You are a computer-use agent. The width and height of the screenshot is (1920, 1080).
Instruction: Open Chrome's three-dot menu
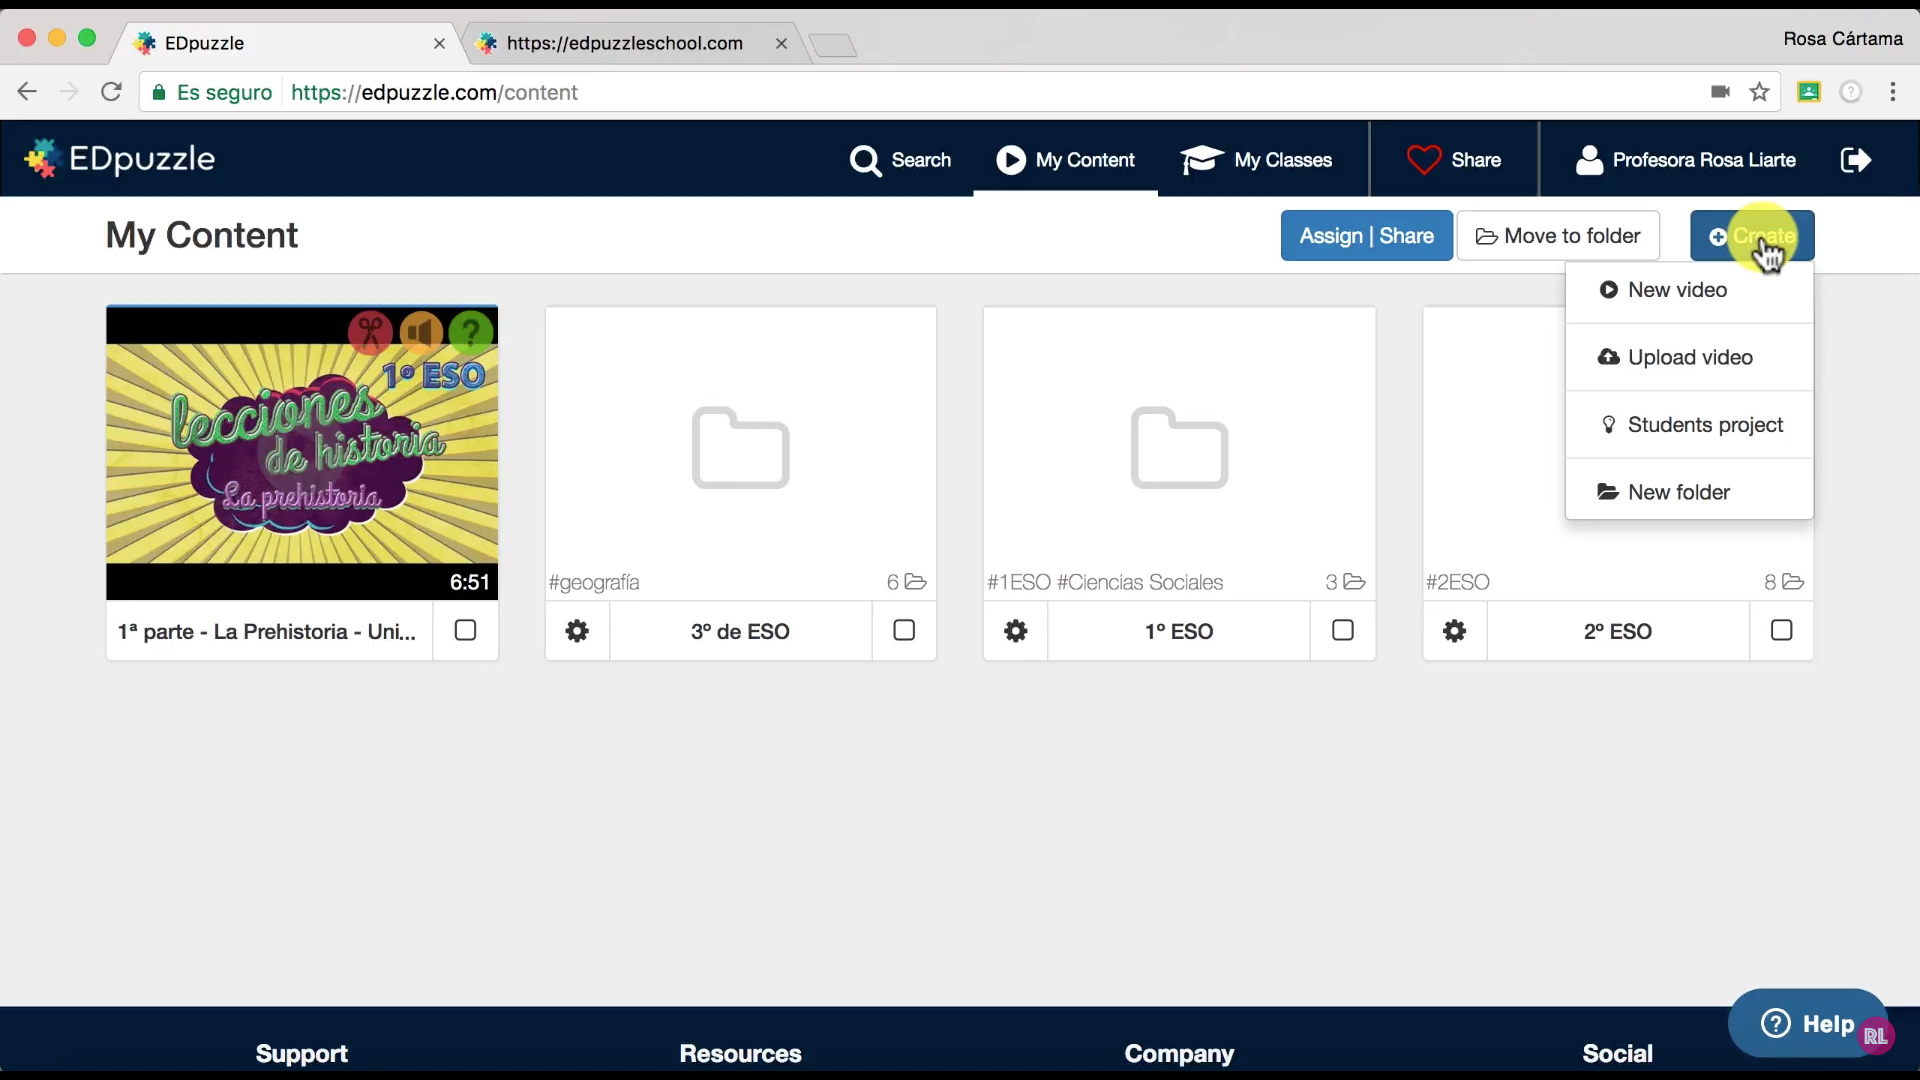pyautogui.click(x=1892, y=92)
